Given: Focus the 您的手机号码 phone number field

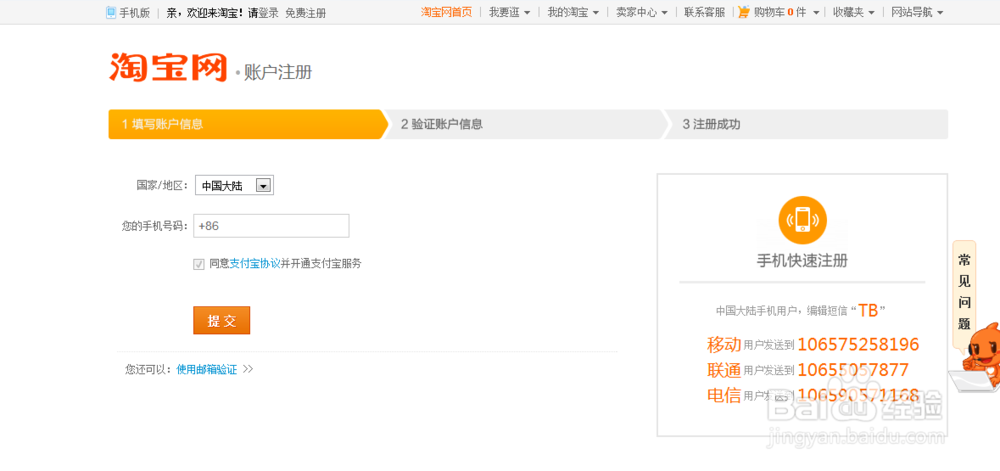Looking at the screenshot, I should point(271,226).
